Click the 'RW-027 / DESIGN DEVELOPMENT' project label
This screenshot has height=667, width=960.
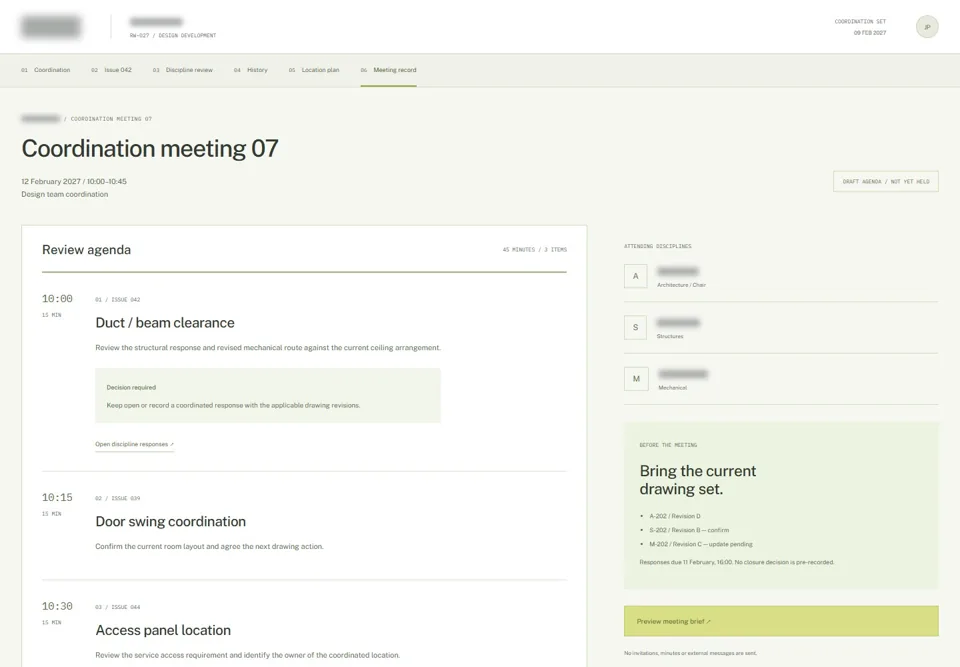[173, 36]
